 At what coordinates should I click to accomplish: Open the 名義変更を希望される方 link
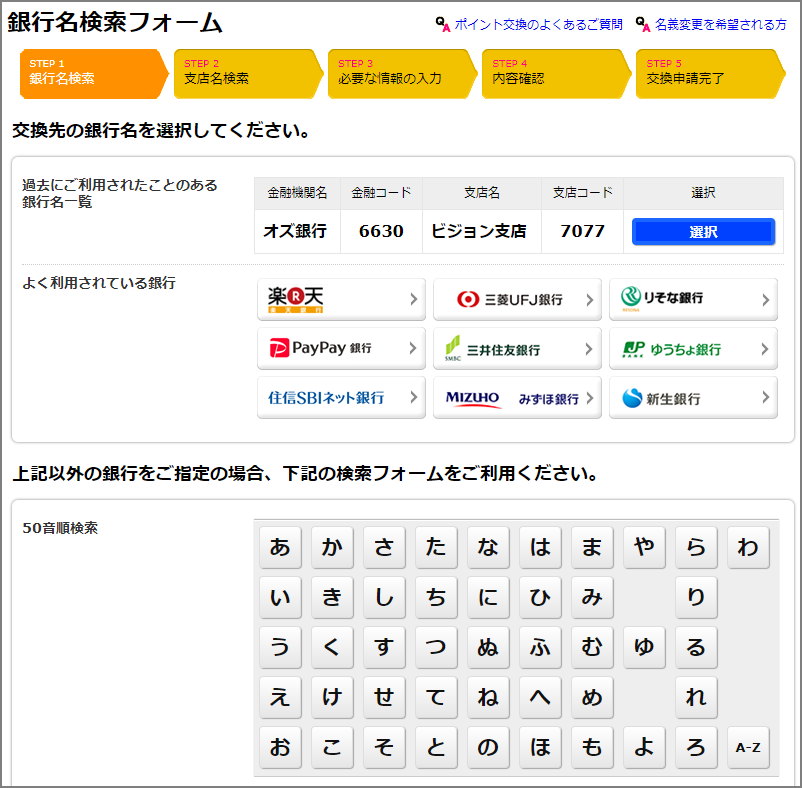point(721,24)
